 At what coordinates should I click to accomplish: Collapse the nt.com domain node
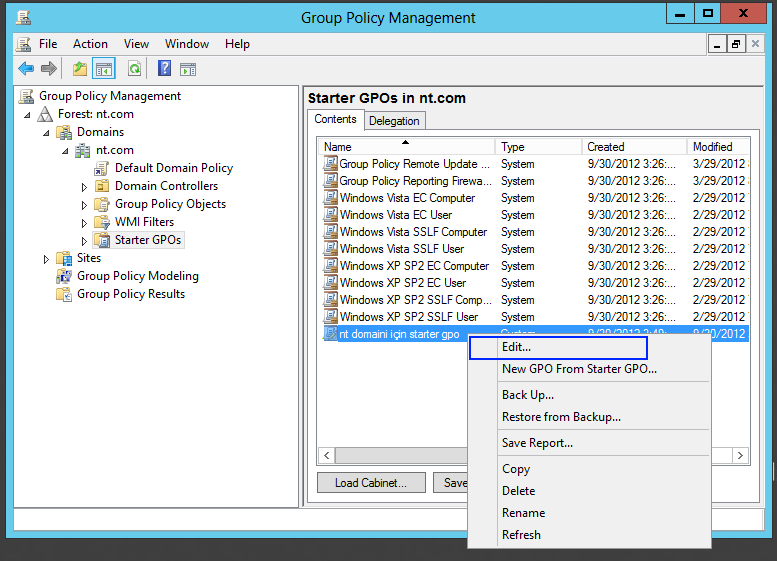(65, 151)
